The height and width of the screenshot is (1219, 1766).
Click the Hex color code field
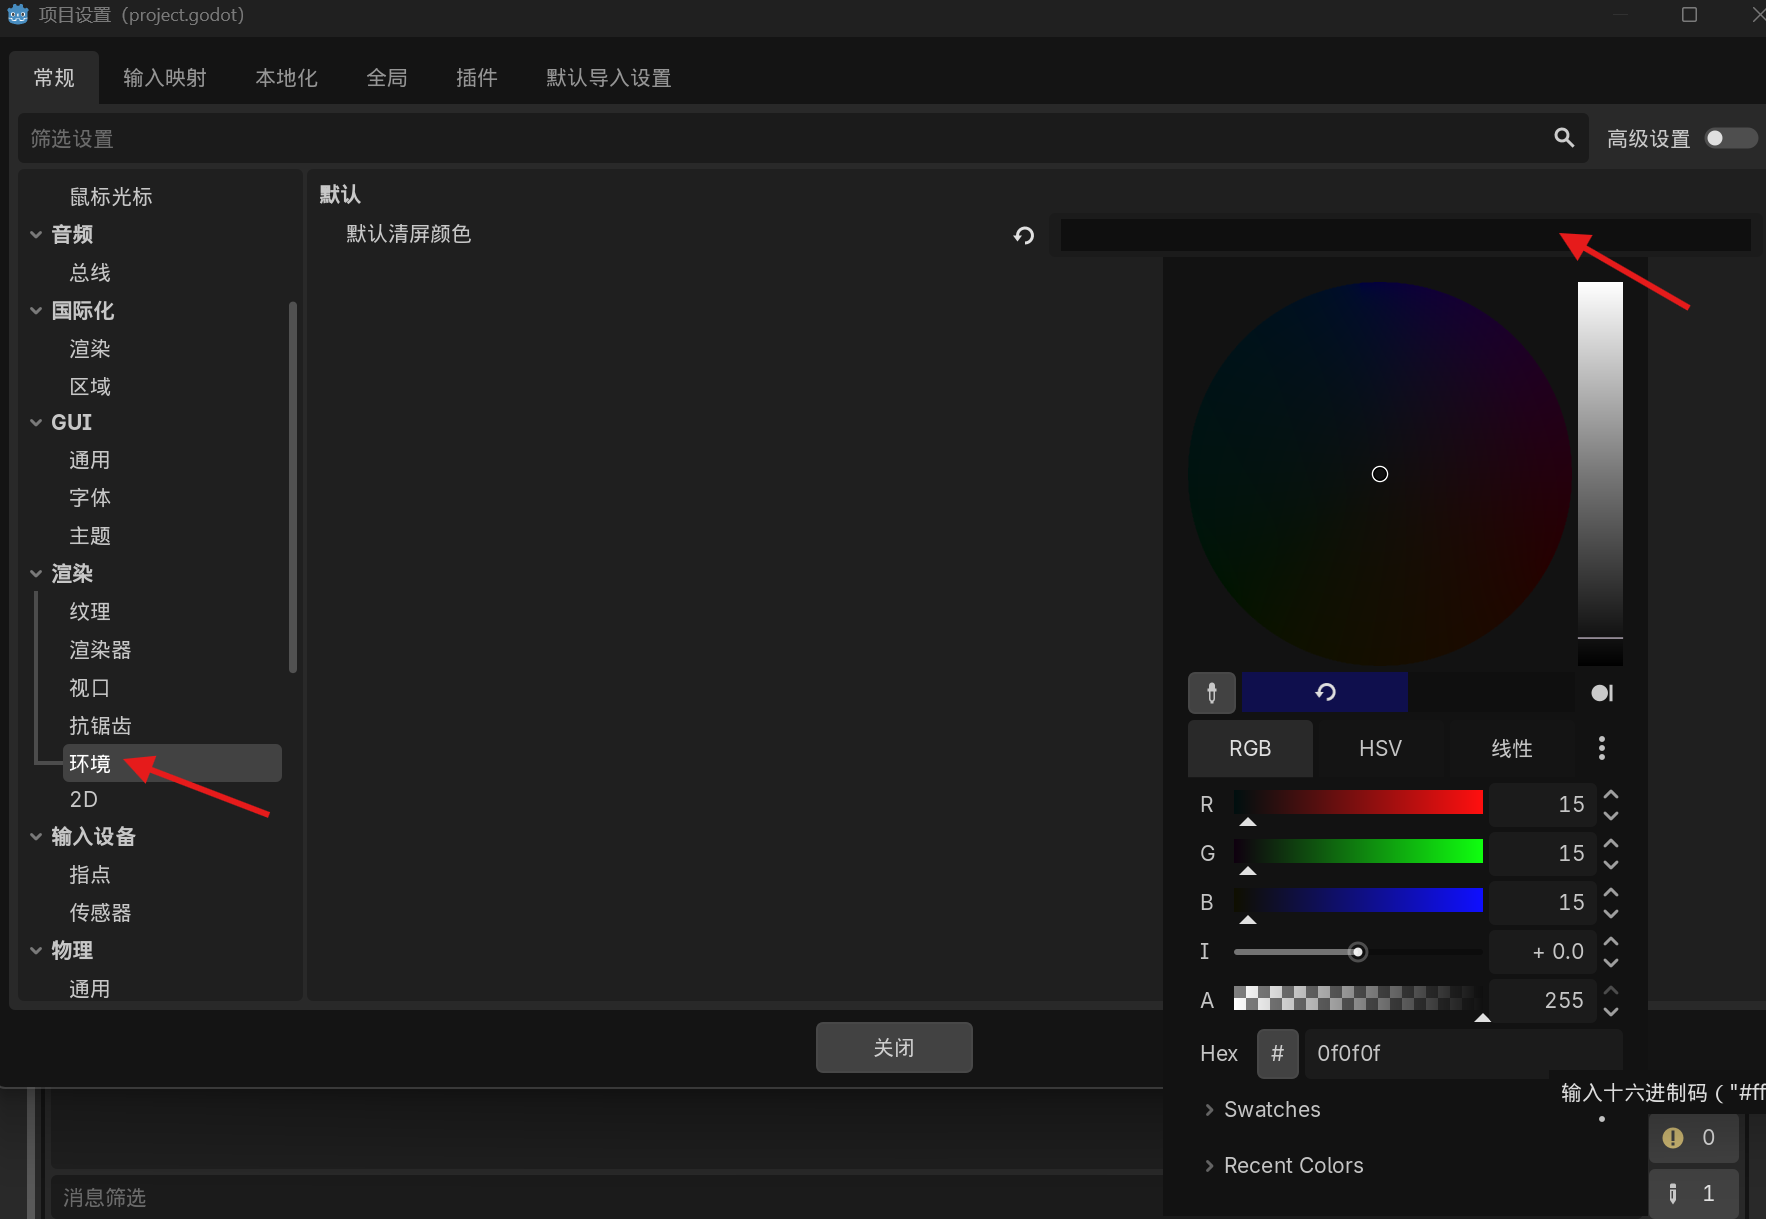[1463, 1053]
